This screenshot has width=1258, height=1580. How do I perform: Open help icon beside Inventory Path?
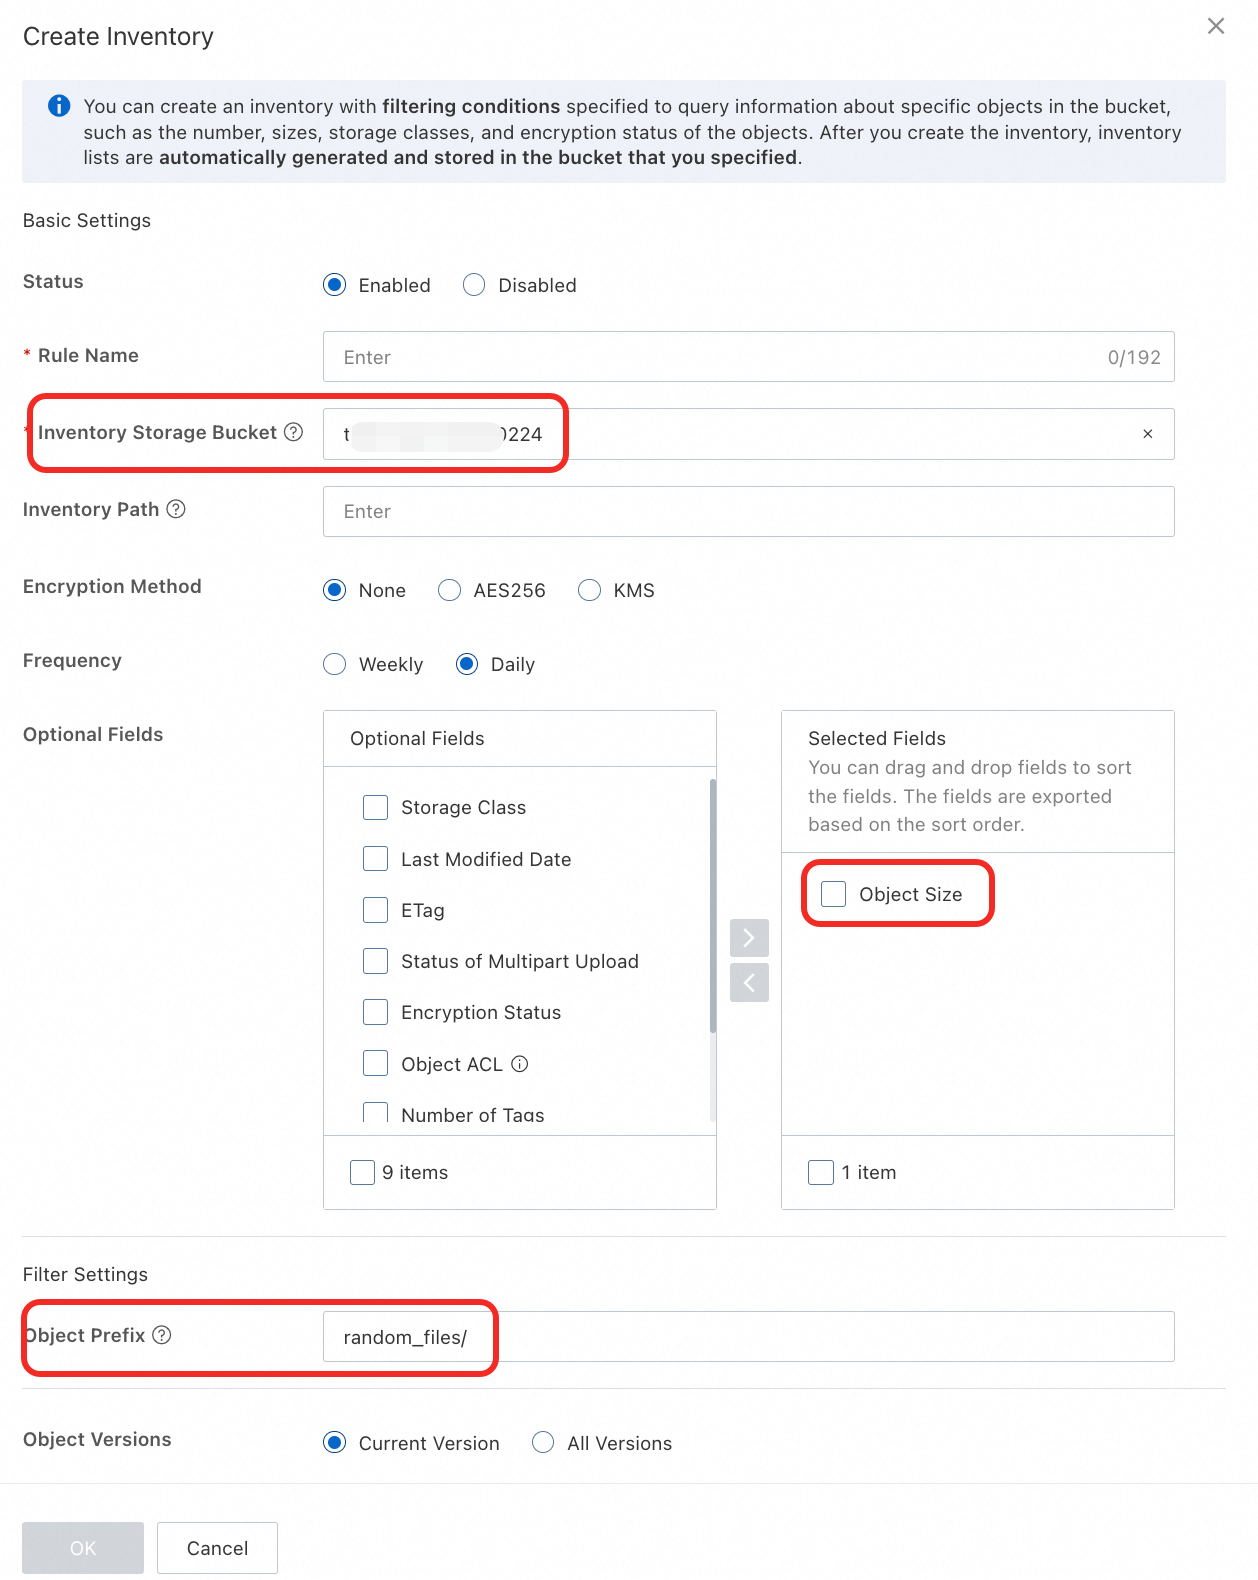[176, 508]
